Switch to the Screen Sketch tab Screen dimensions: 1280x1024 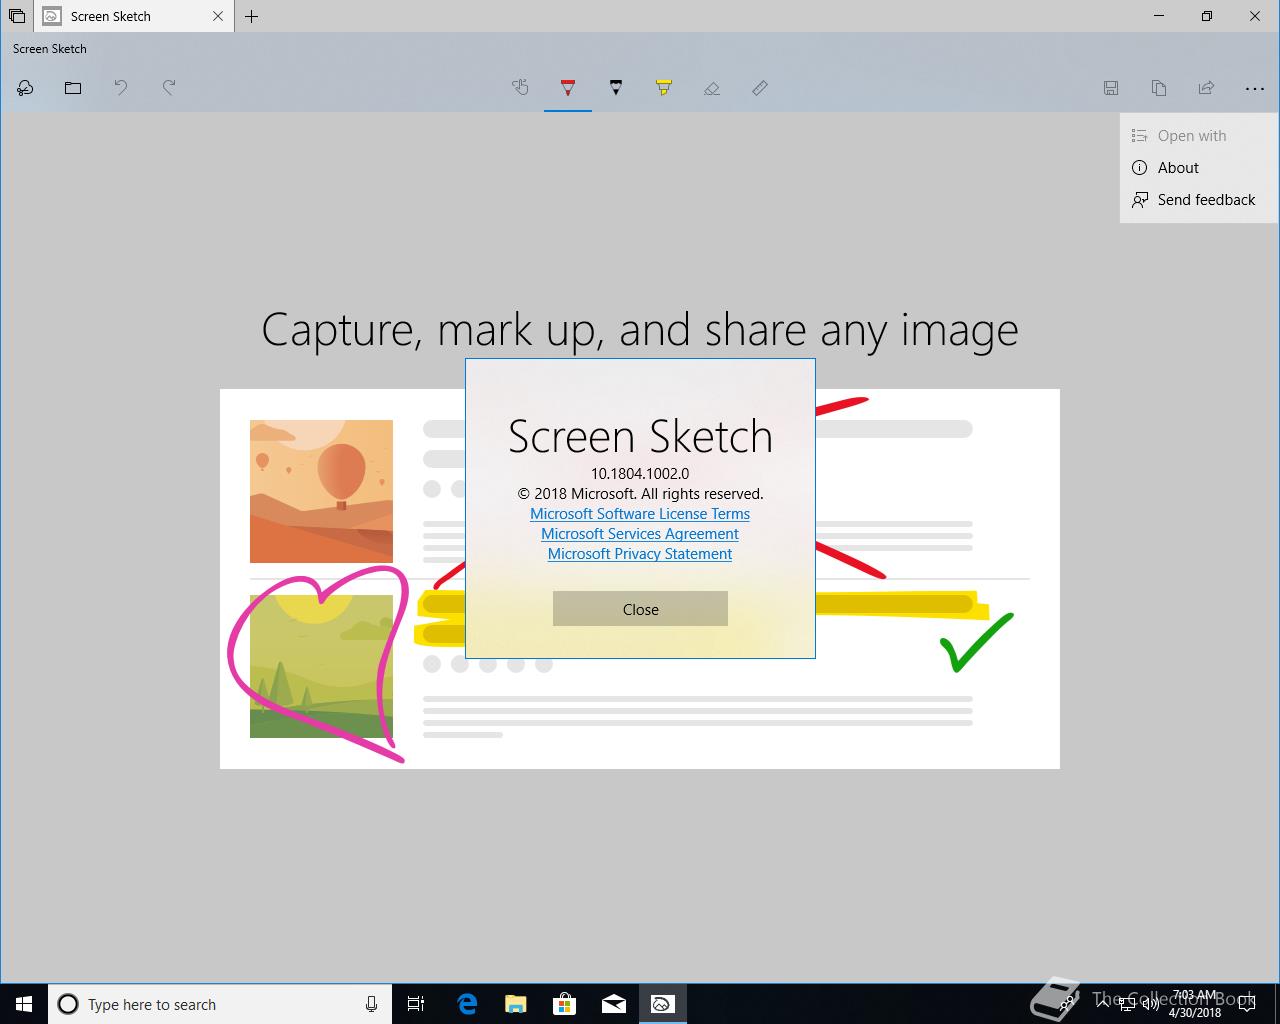click(133, 16)
